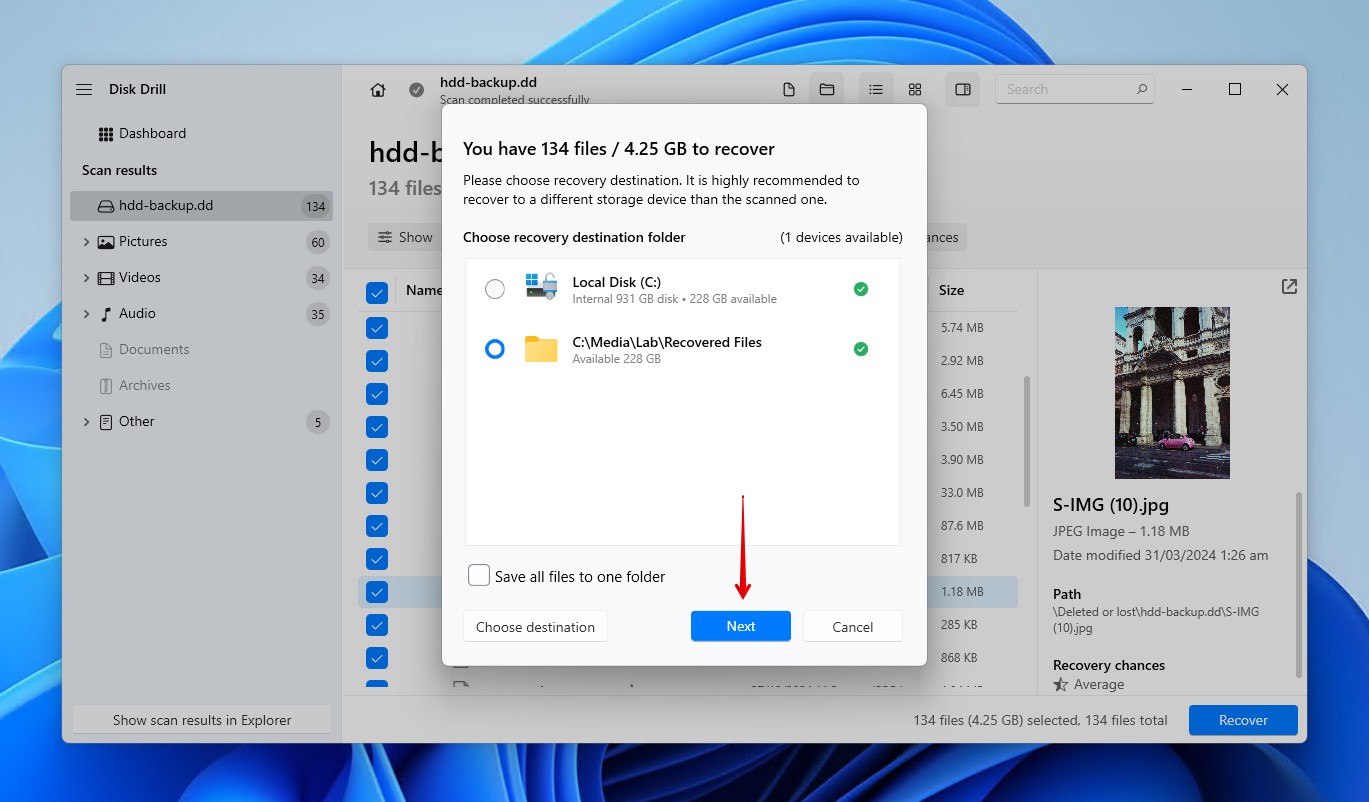Screen dimensions: 1369x802
Task: Click Choose destination
Action: [534, 626]
